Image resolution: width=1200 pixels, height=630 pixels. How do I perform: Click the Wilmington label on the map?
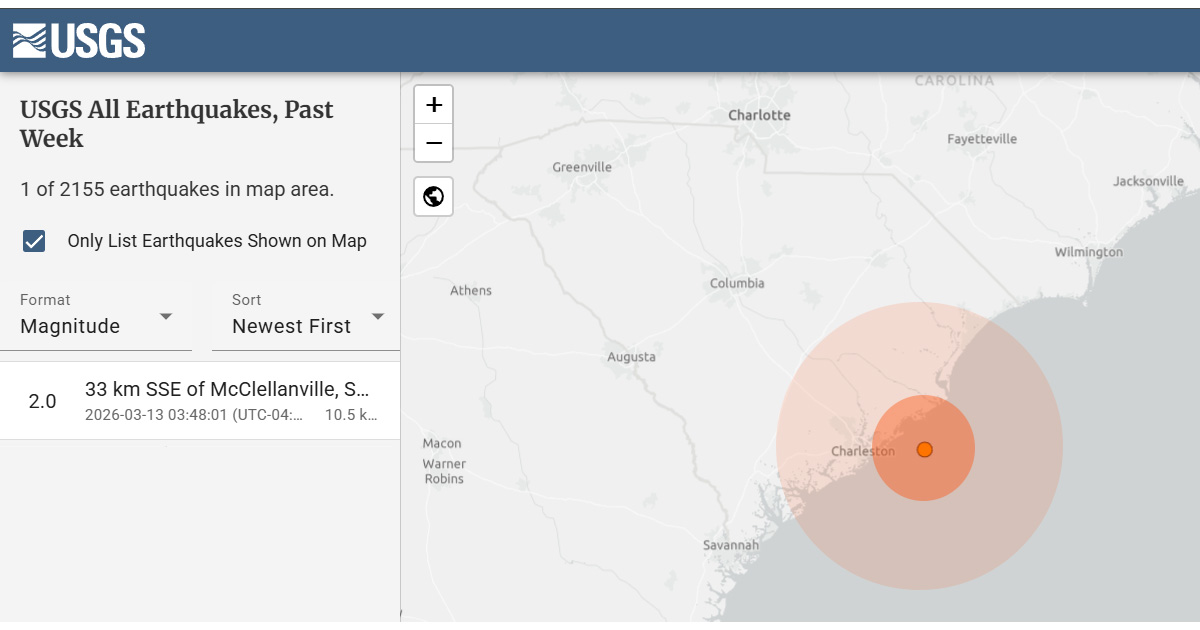[x=1088, y=252]
